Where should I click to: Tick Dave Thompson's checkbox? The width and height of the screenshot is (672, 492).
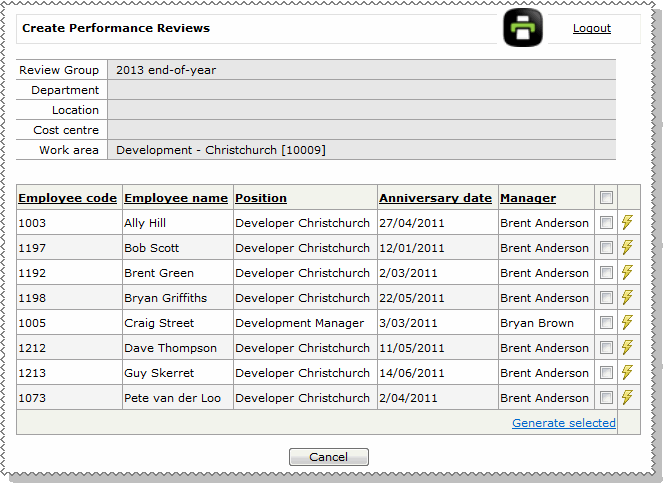tap(606, 348)
